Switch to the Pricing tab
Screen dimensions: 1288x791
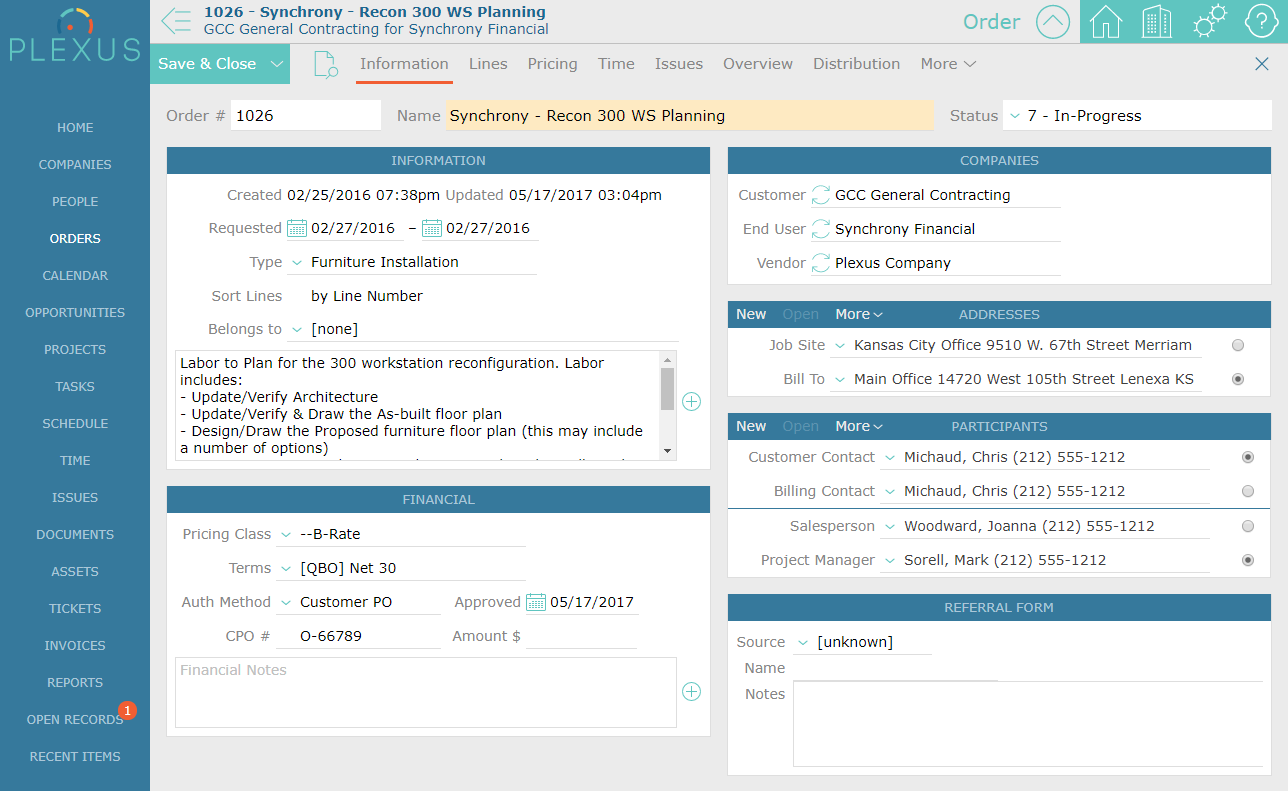click(553, 64)
